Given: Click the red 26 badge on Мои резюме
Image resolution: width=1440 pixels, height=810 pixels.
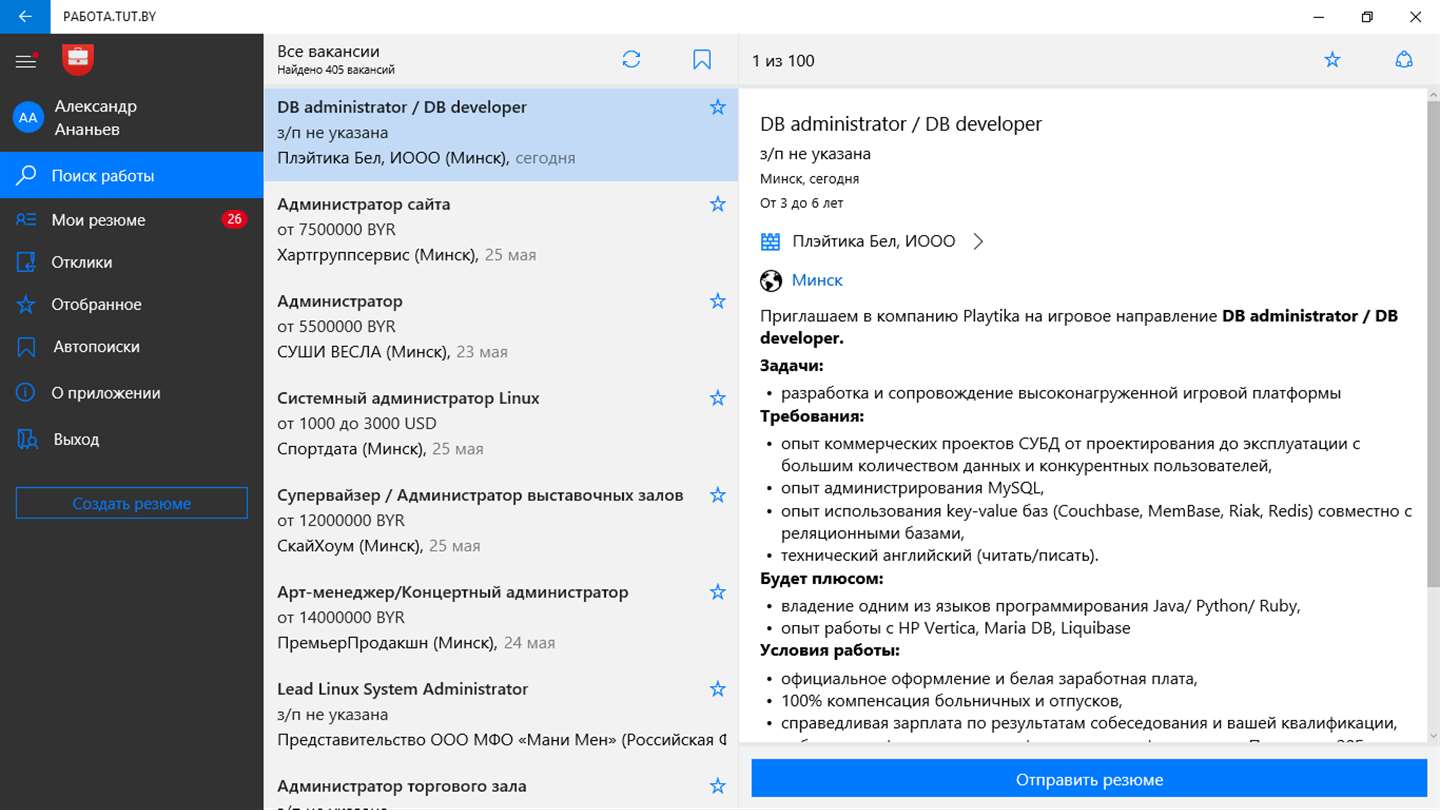Looking at the screenshot, I should pyautogui.click(x=234, y=220).
